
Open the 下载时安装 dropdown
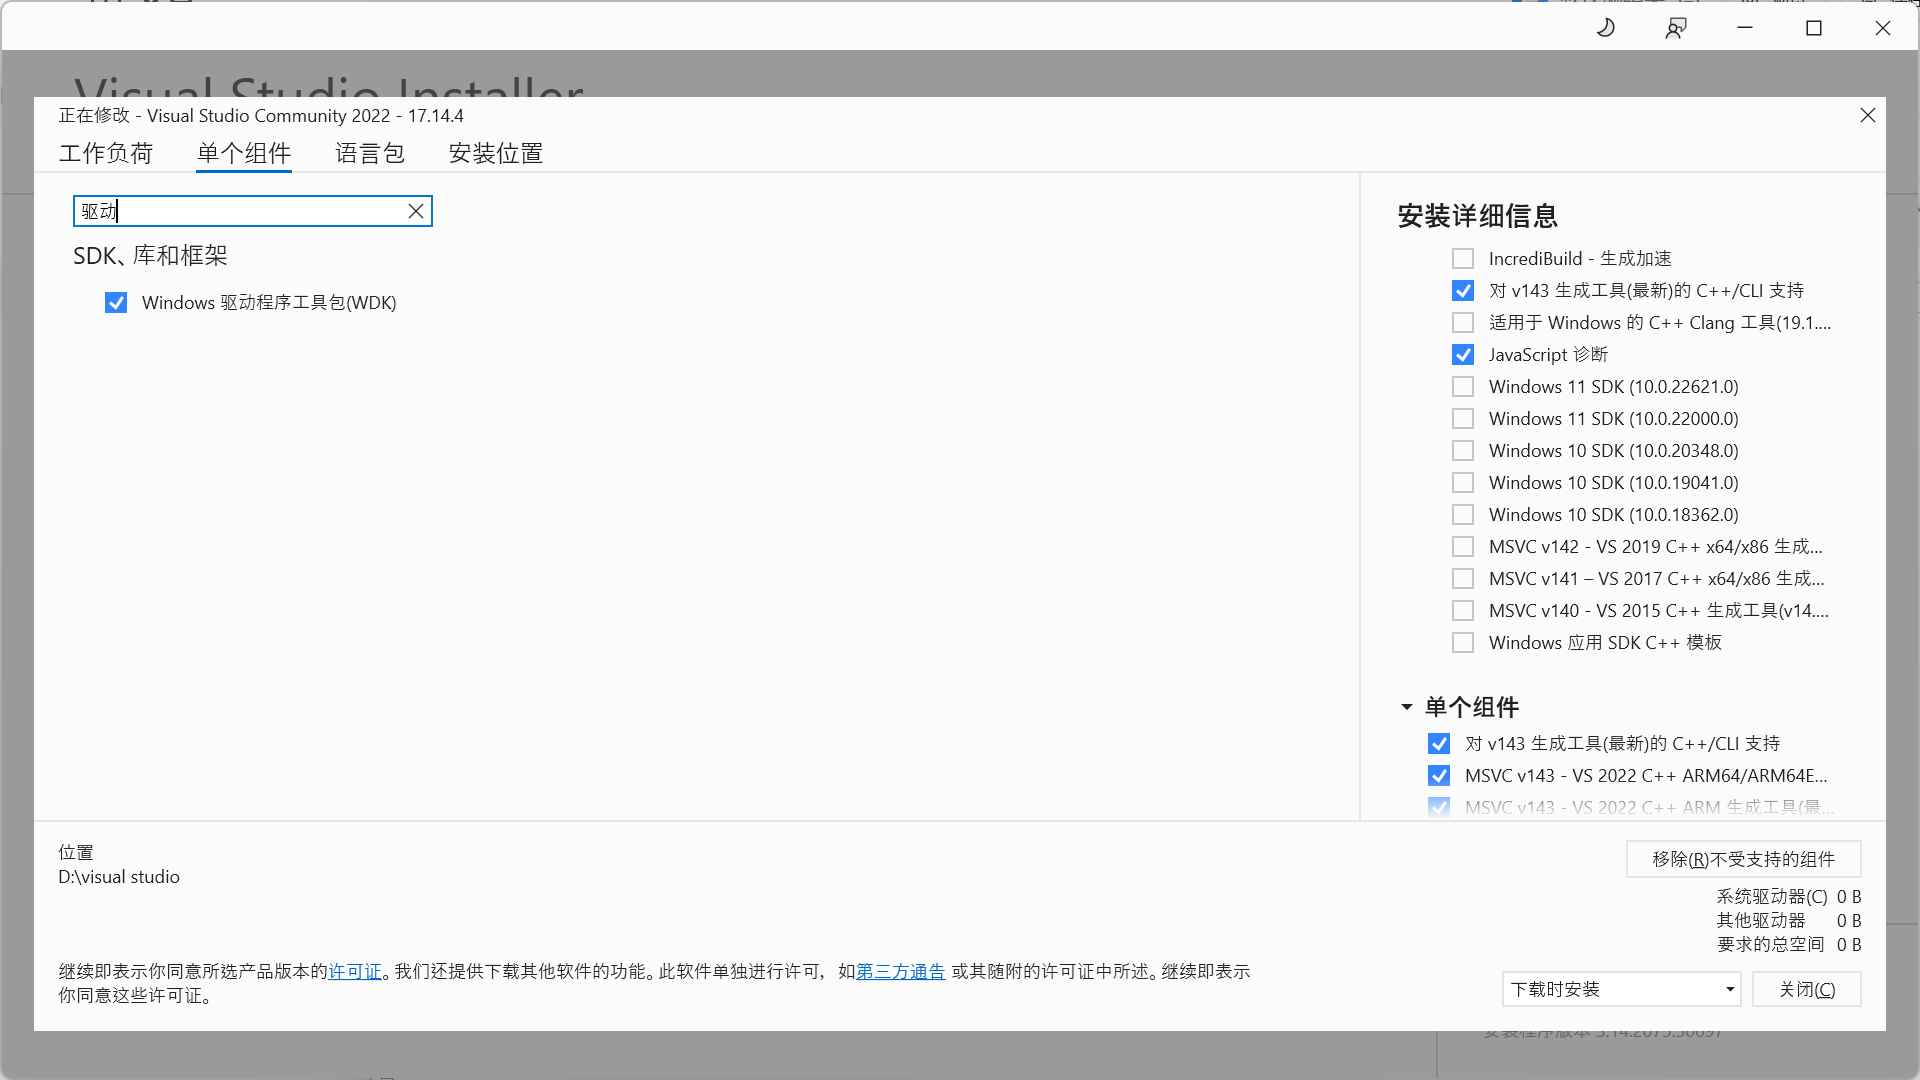point(1621,989)
